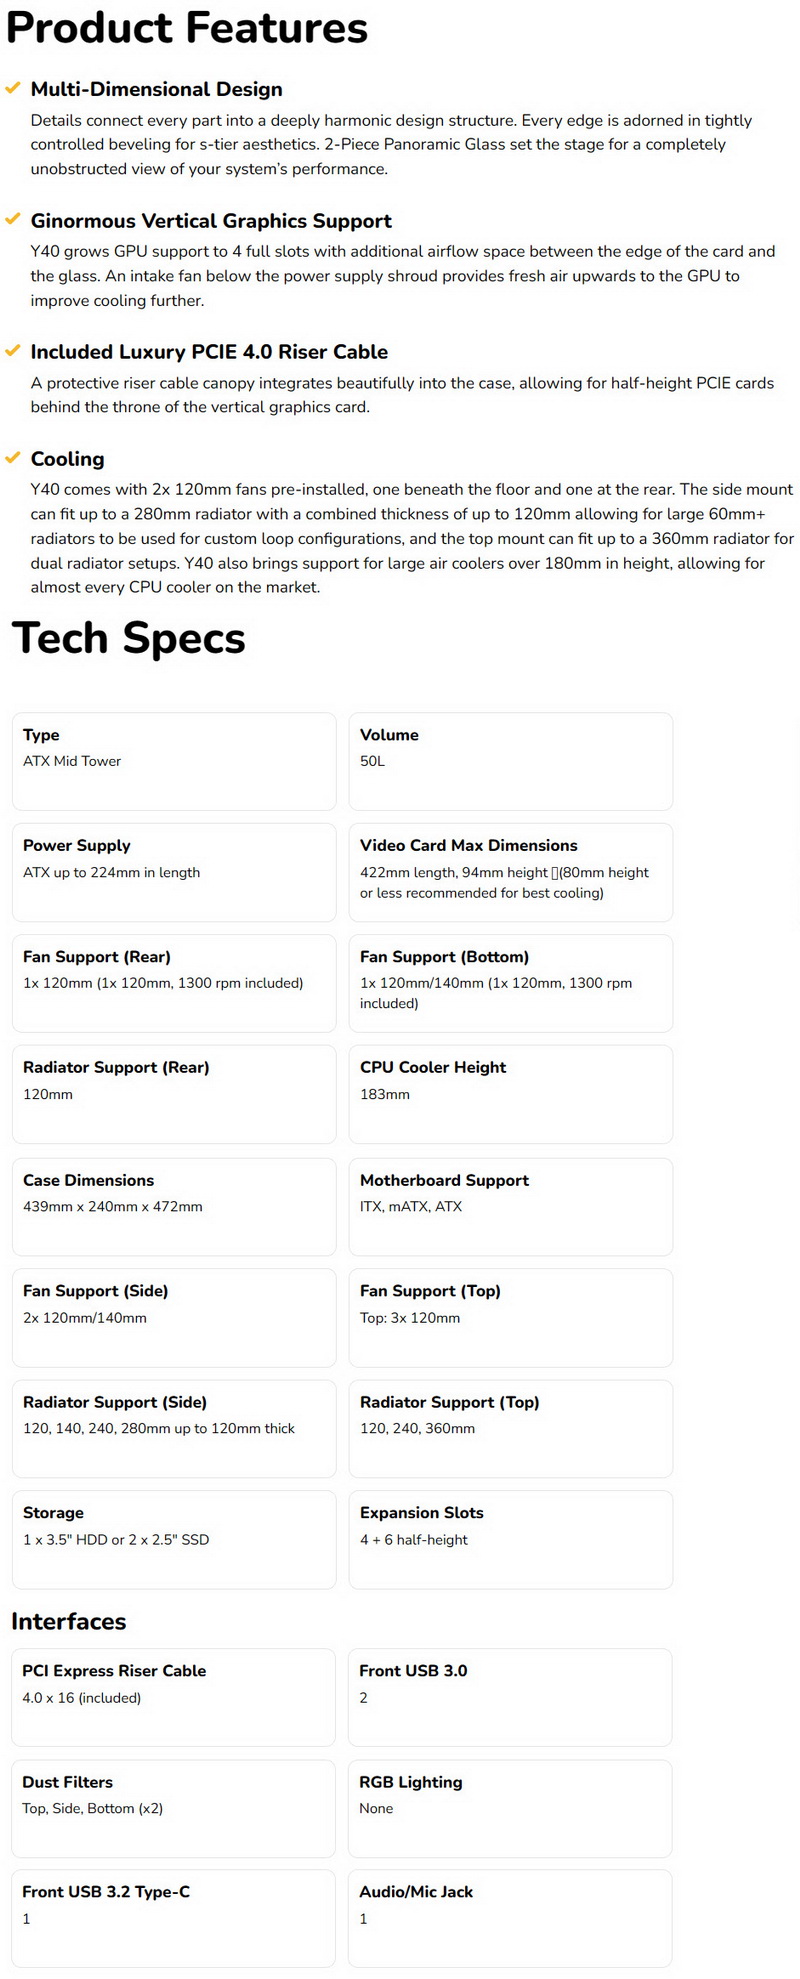Click the checkmark icon beside Cooling
This screenshot has height=1979, width=800.
point(13,458)
